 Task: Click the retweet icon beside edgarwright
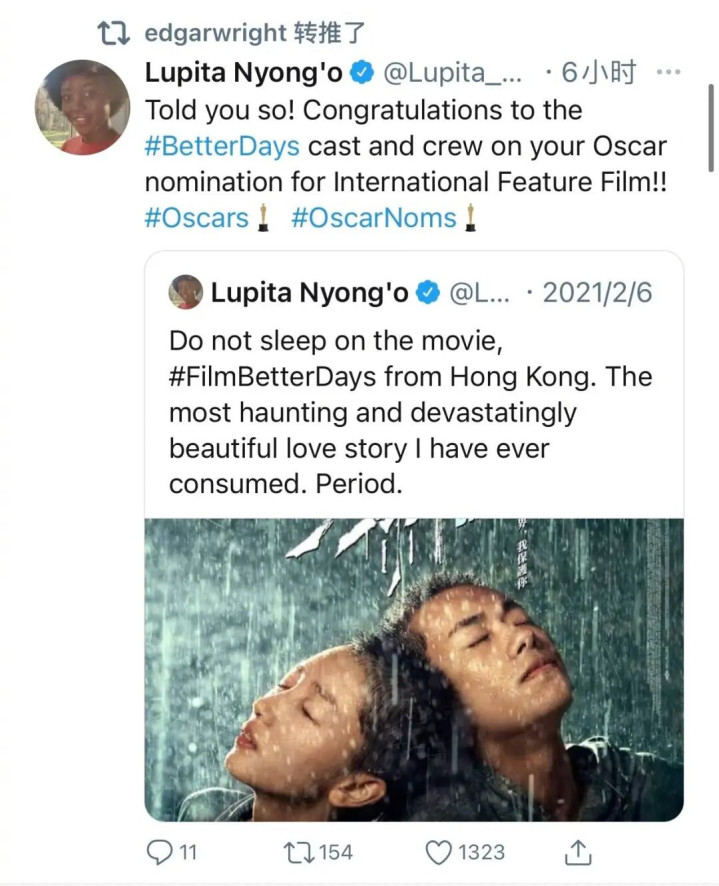114,33
